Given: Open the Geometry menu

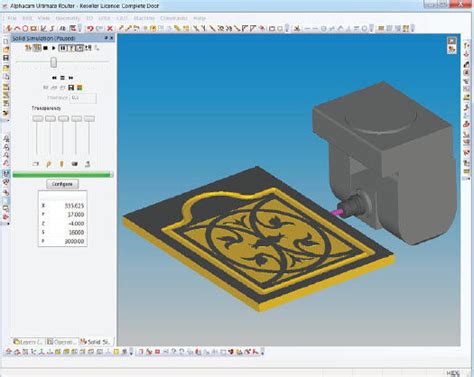Looking at the screenshot, I should point(68,18).
